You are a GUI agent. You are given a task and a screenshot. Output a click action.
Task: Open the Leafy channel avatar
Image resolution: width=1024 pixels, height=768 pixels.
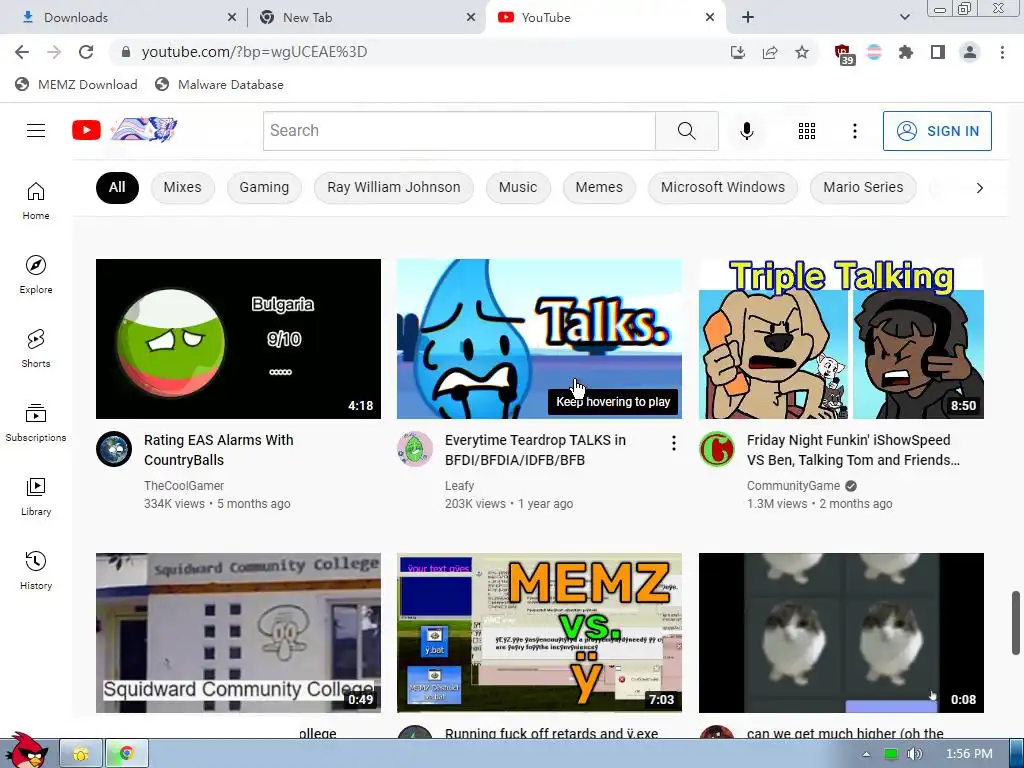pyautogui.click(x=415, y=449)
